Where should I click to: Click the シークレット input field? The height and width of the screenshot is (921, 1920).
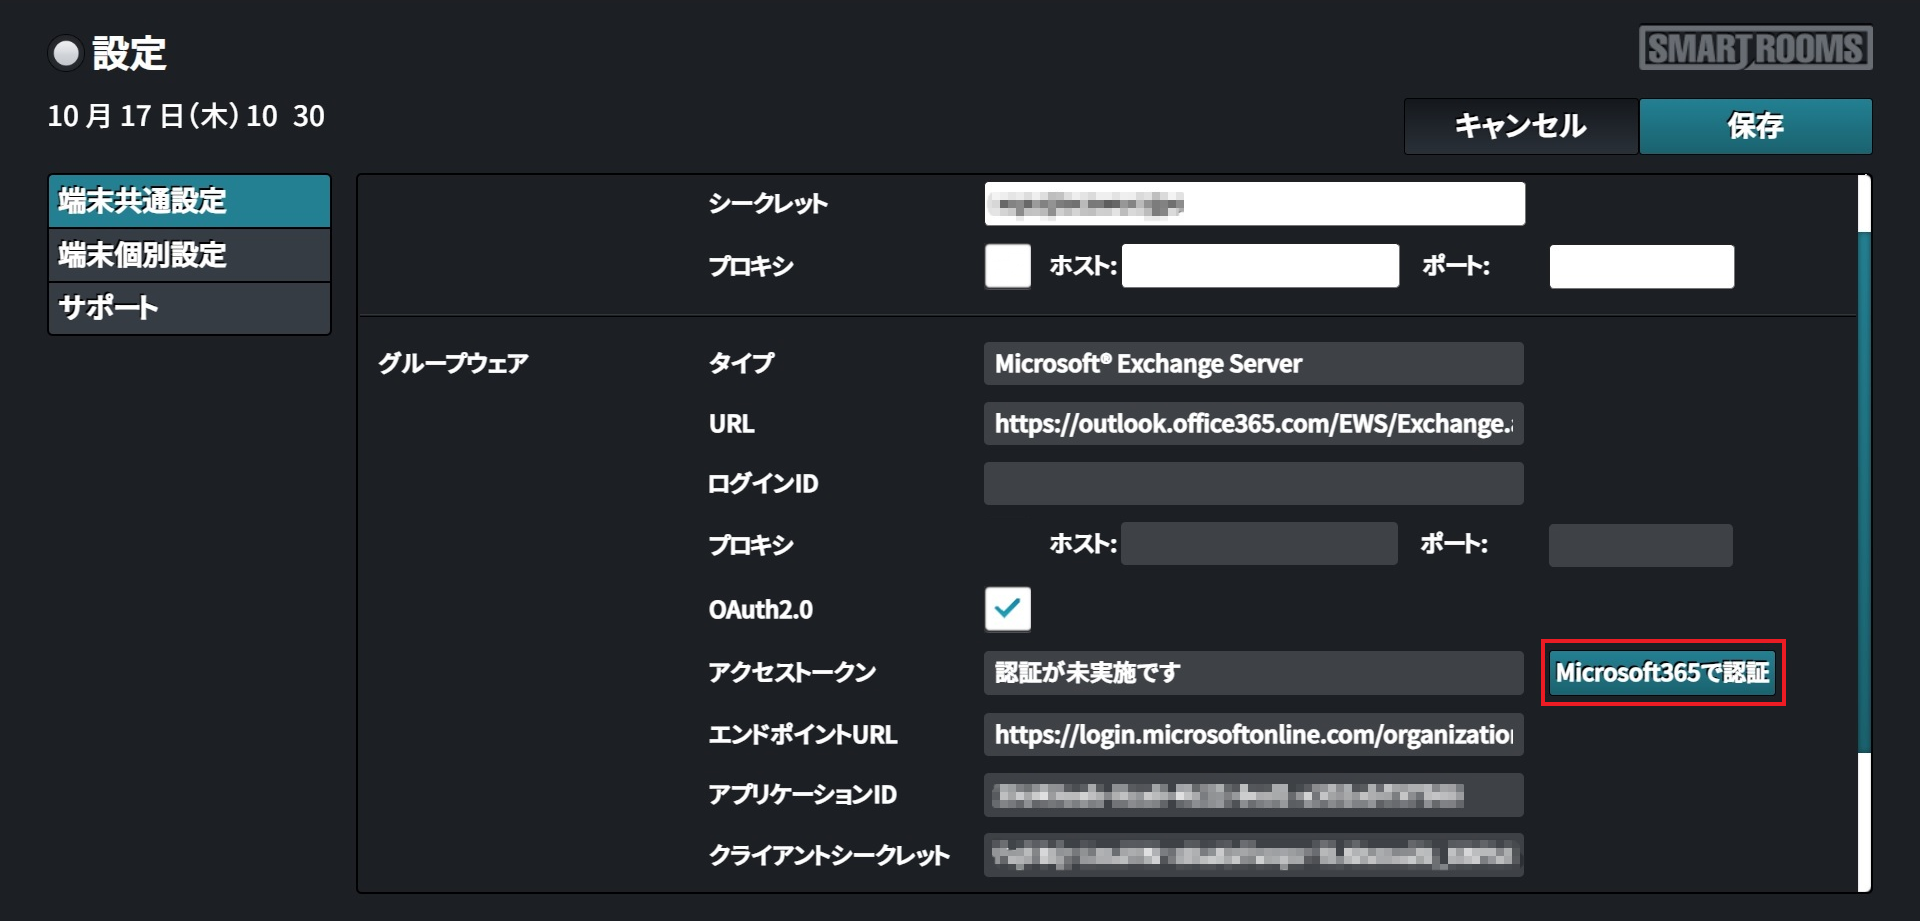pos(1254,204)
